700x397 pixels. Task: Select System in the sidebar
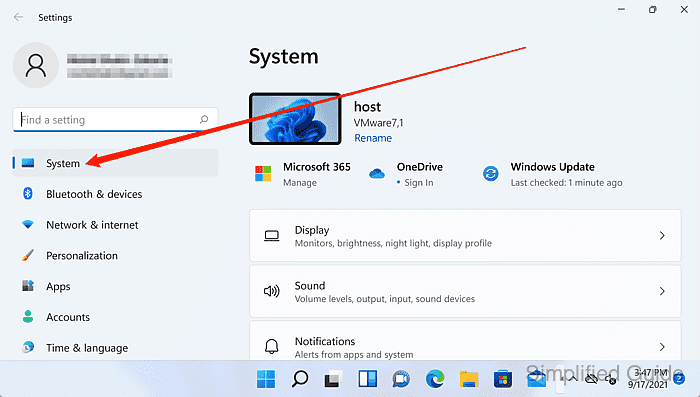[115, 163]
